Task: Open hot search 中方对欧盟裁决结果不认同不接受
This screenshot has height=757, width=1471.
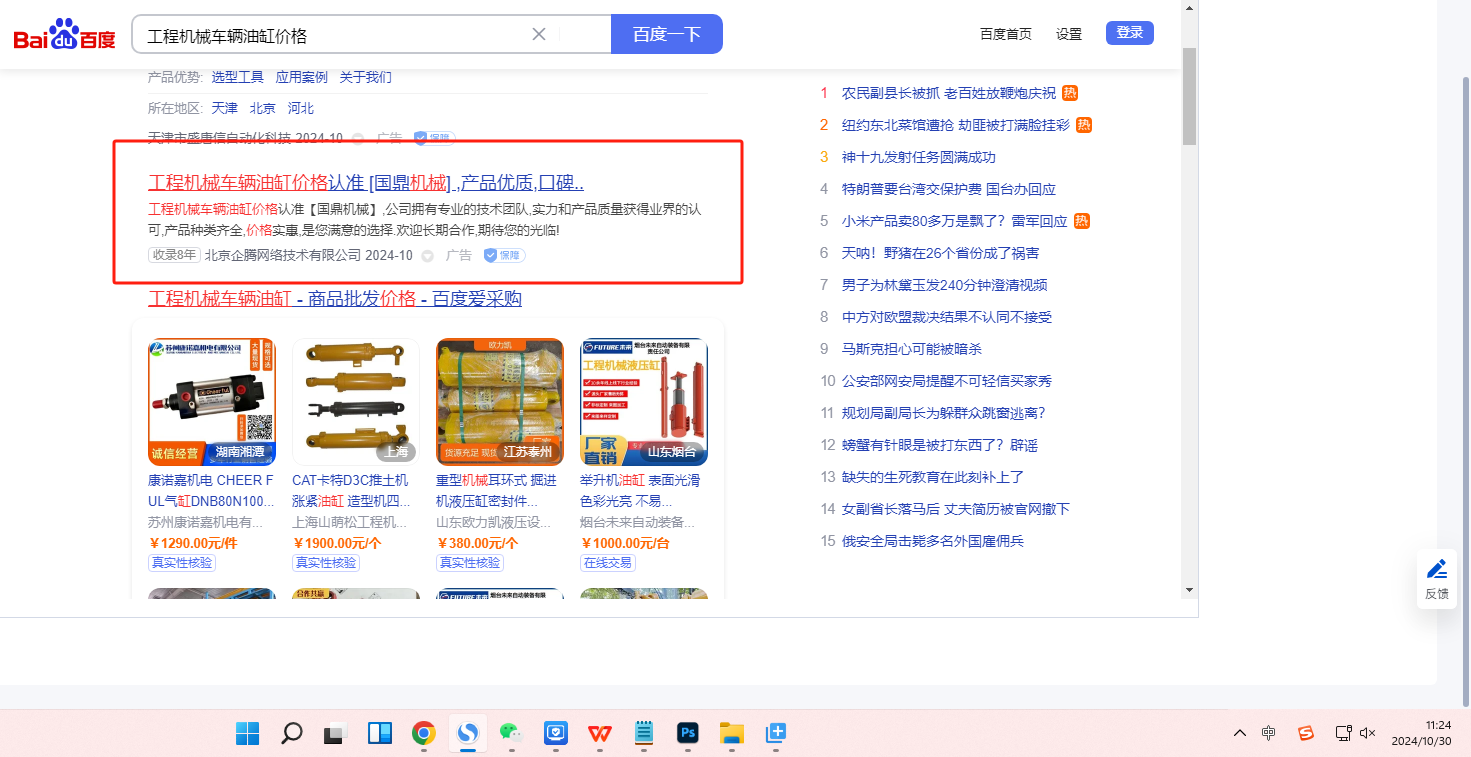Action: pyautogui.click(x=947, y=317)
